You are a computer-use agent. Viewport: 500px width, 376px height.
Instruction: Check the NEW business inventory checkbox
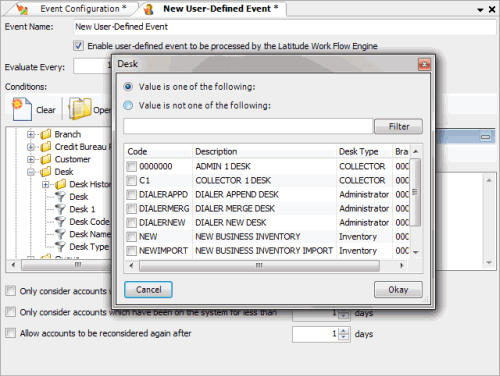click(132, 236)
